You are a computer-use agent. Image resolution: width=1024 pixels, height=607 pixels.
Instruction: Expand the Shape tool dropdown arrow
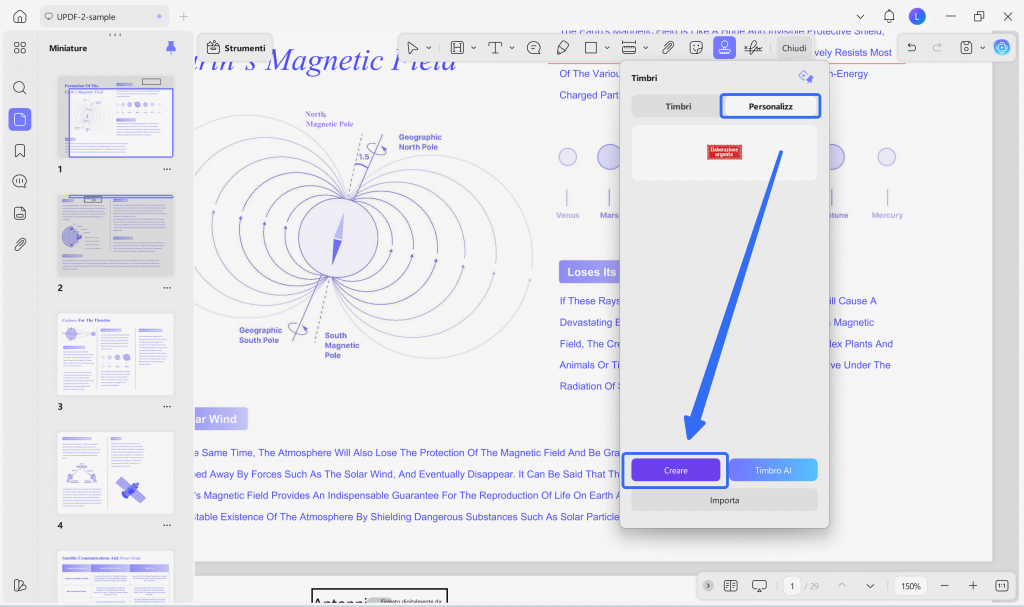pyautogui.click(x=607, y=48)
